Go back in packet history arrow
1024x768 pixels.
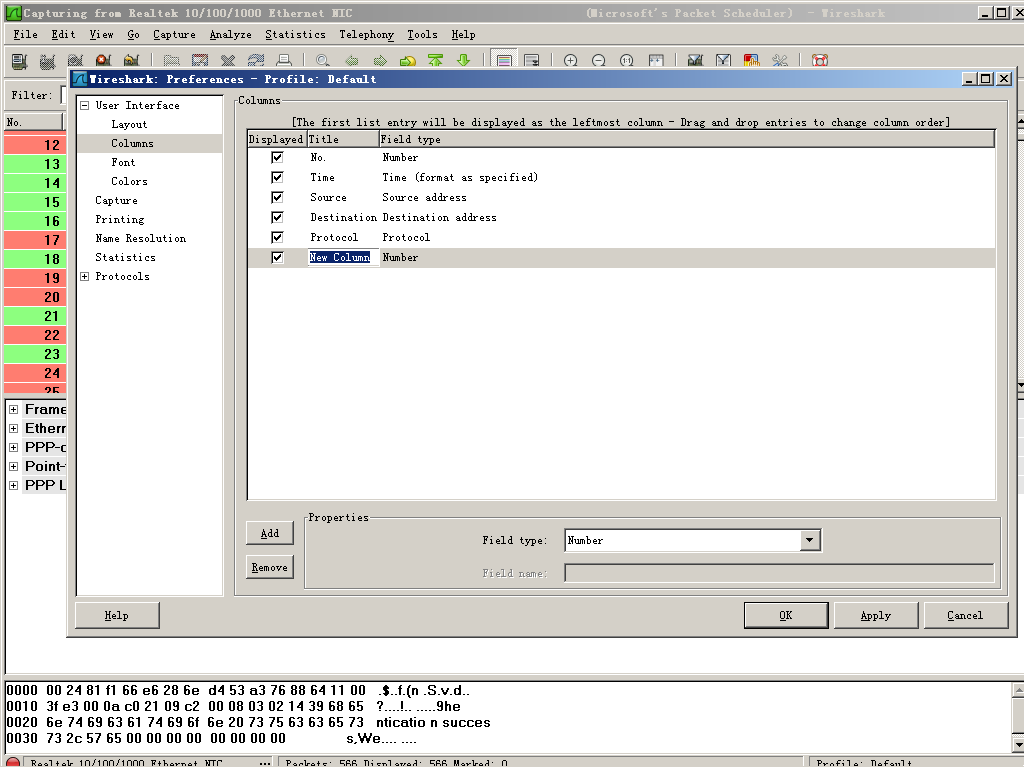pyautogui.click(x=351, y=61)
